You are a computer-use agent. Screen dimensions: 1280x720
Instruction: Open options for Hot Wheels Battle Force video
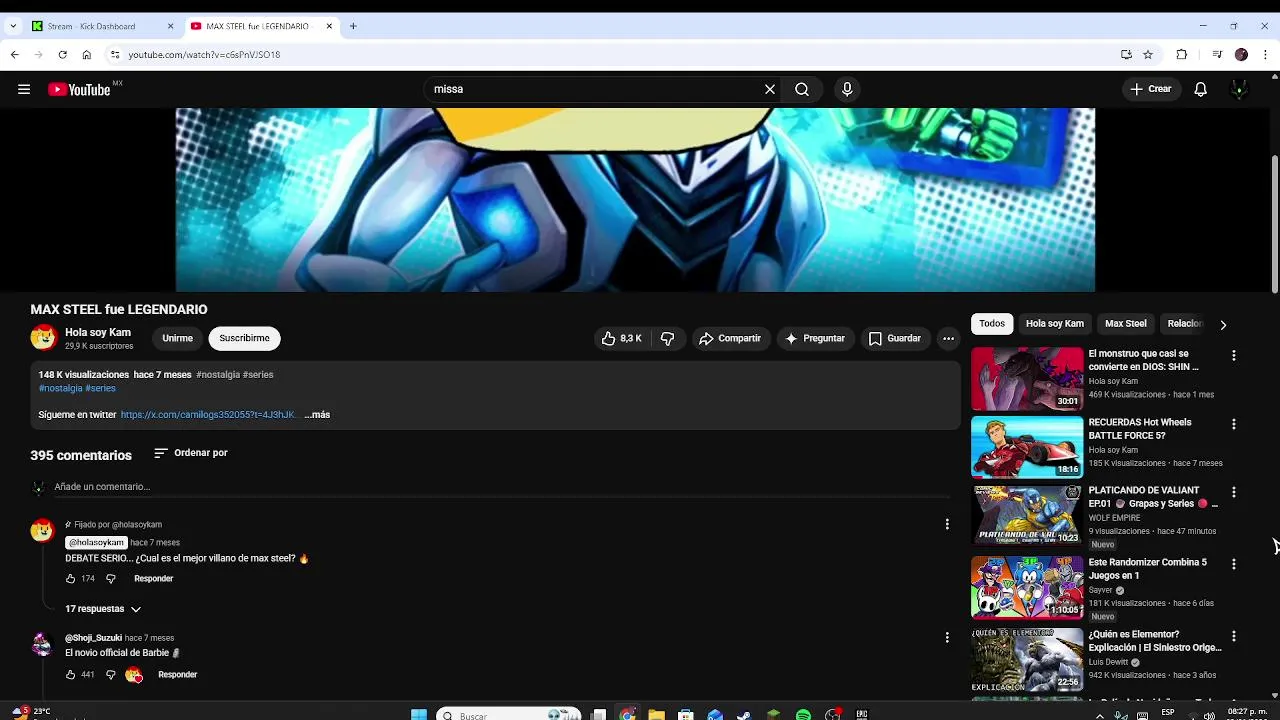coord(1233,424)
